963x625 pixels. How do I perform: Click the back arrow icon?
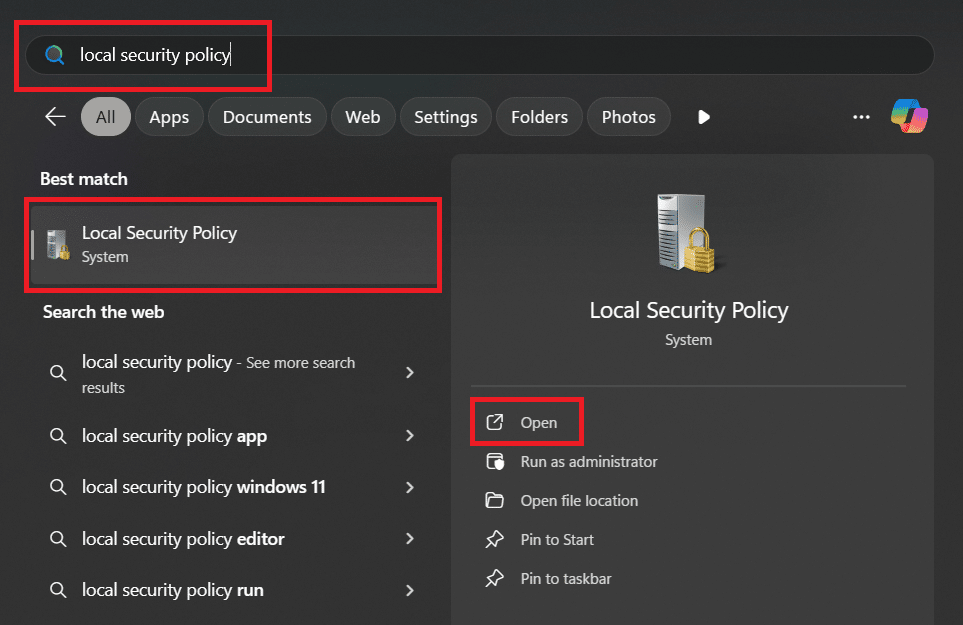[x=55, y=117]
